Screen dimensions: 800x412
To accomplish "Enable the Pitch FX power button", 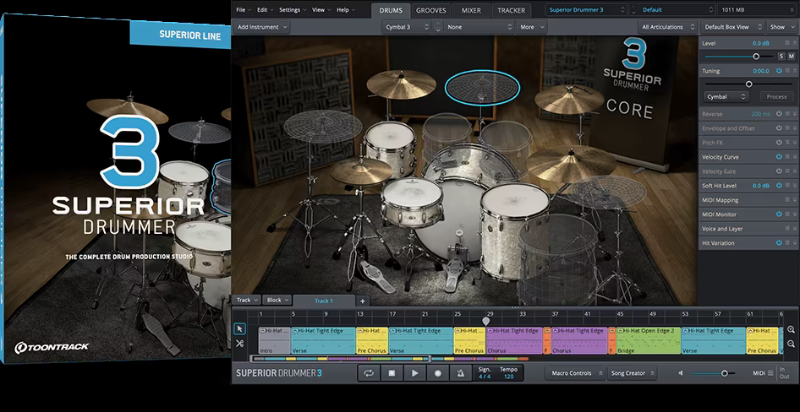I will coord(779,142).
